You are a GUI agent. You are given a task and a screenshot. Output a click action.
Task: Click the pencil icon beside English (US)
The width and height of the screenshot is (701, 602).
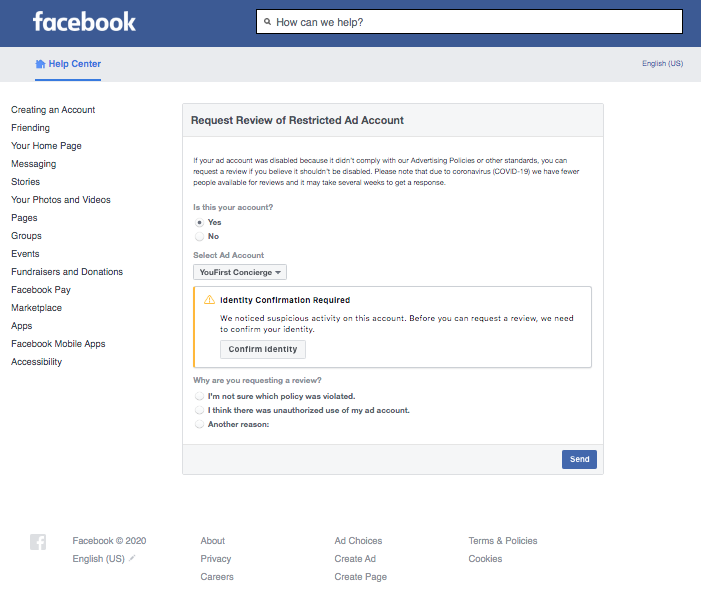click(x=132, y=558)
